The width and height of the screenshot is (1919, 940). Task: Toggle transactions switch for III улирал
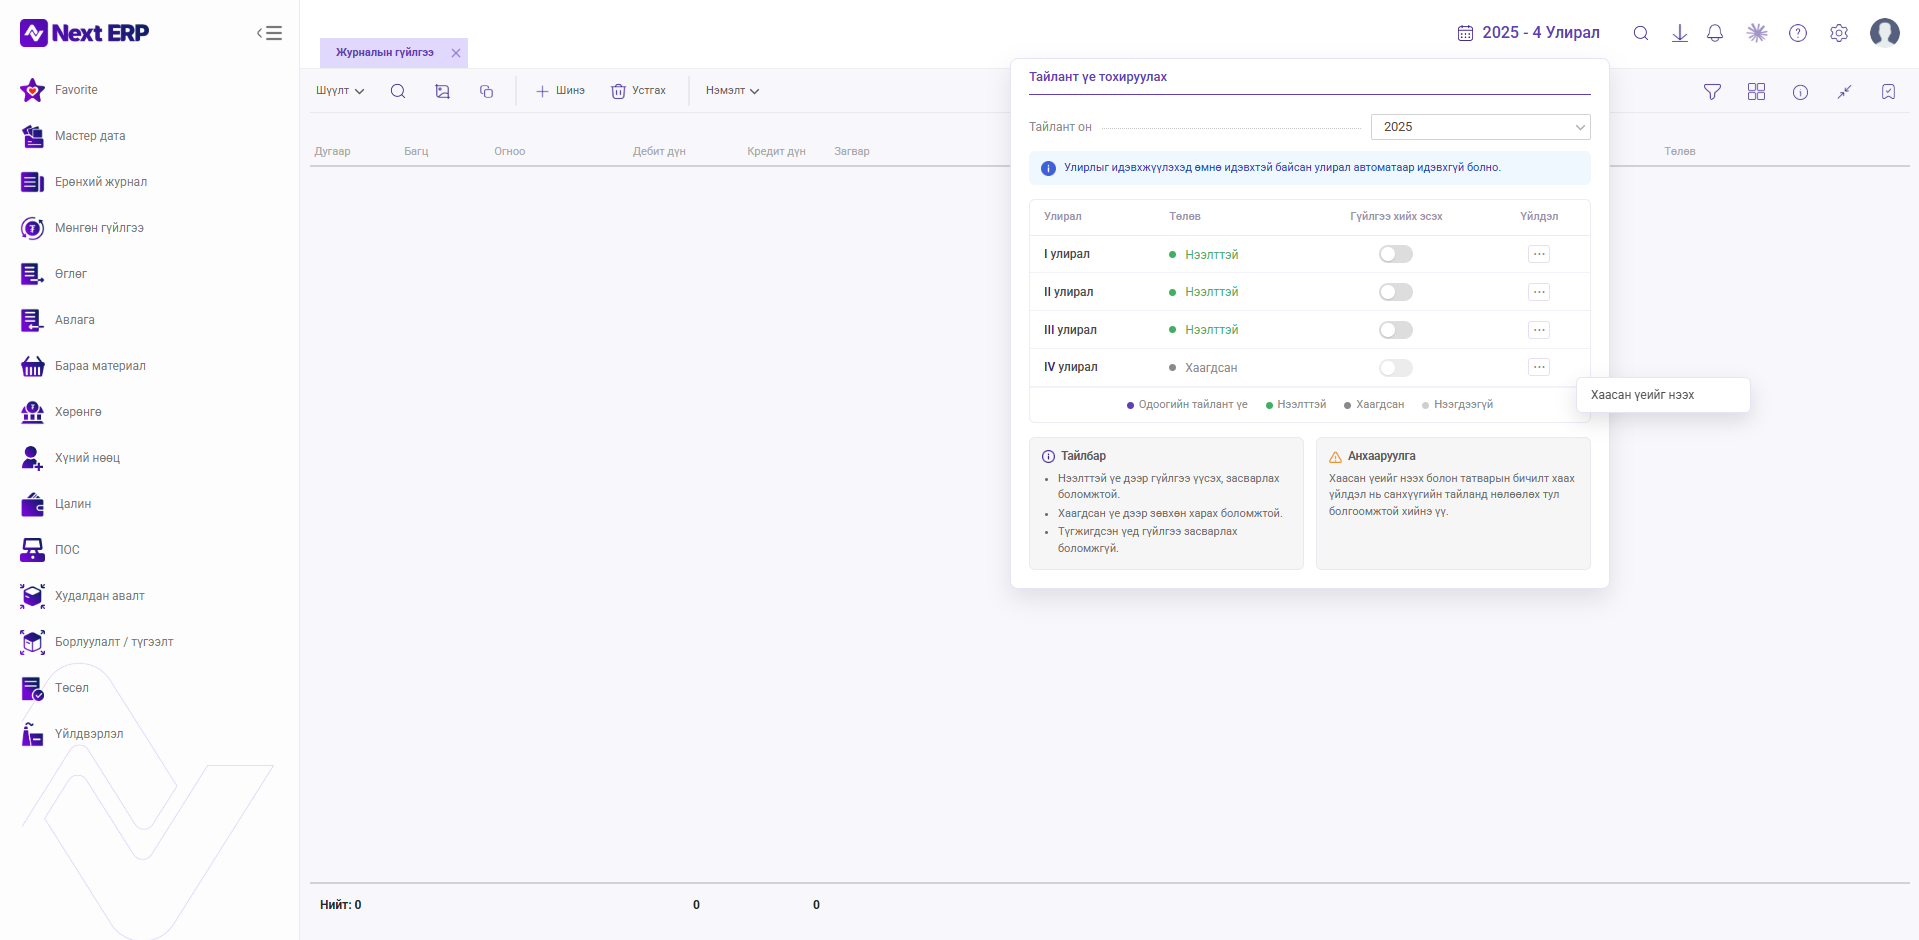pos(1396,330)
